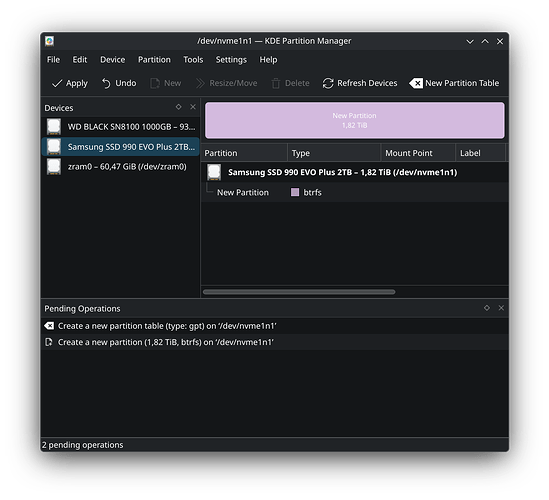This screenshot has height=500, width=549.
Task: Float the Devices panel with diamond icon
Action: coord(179,107)
